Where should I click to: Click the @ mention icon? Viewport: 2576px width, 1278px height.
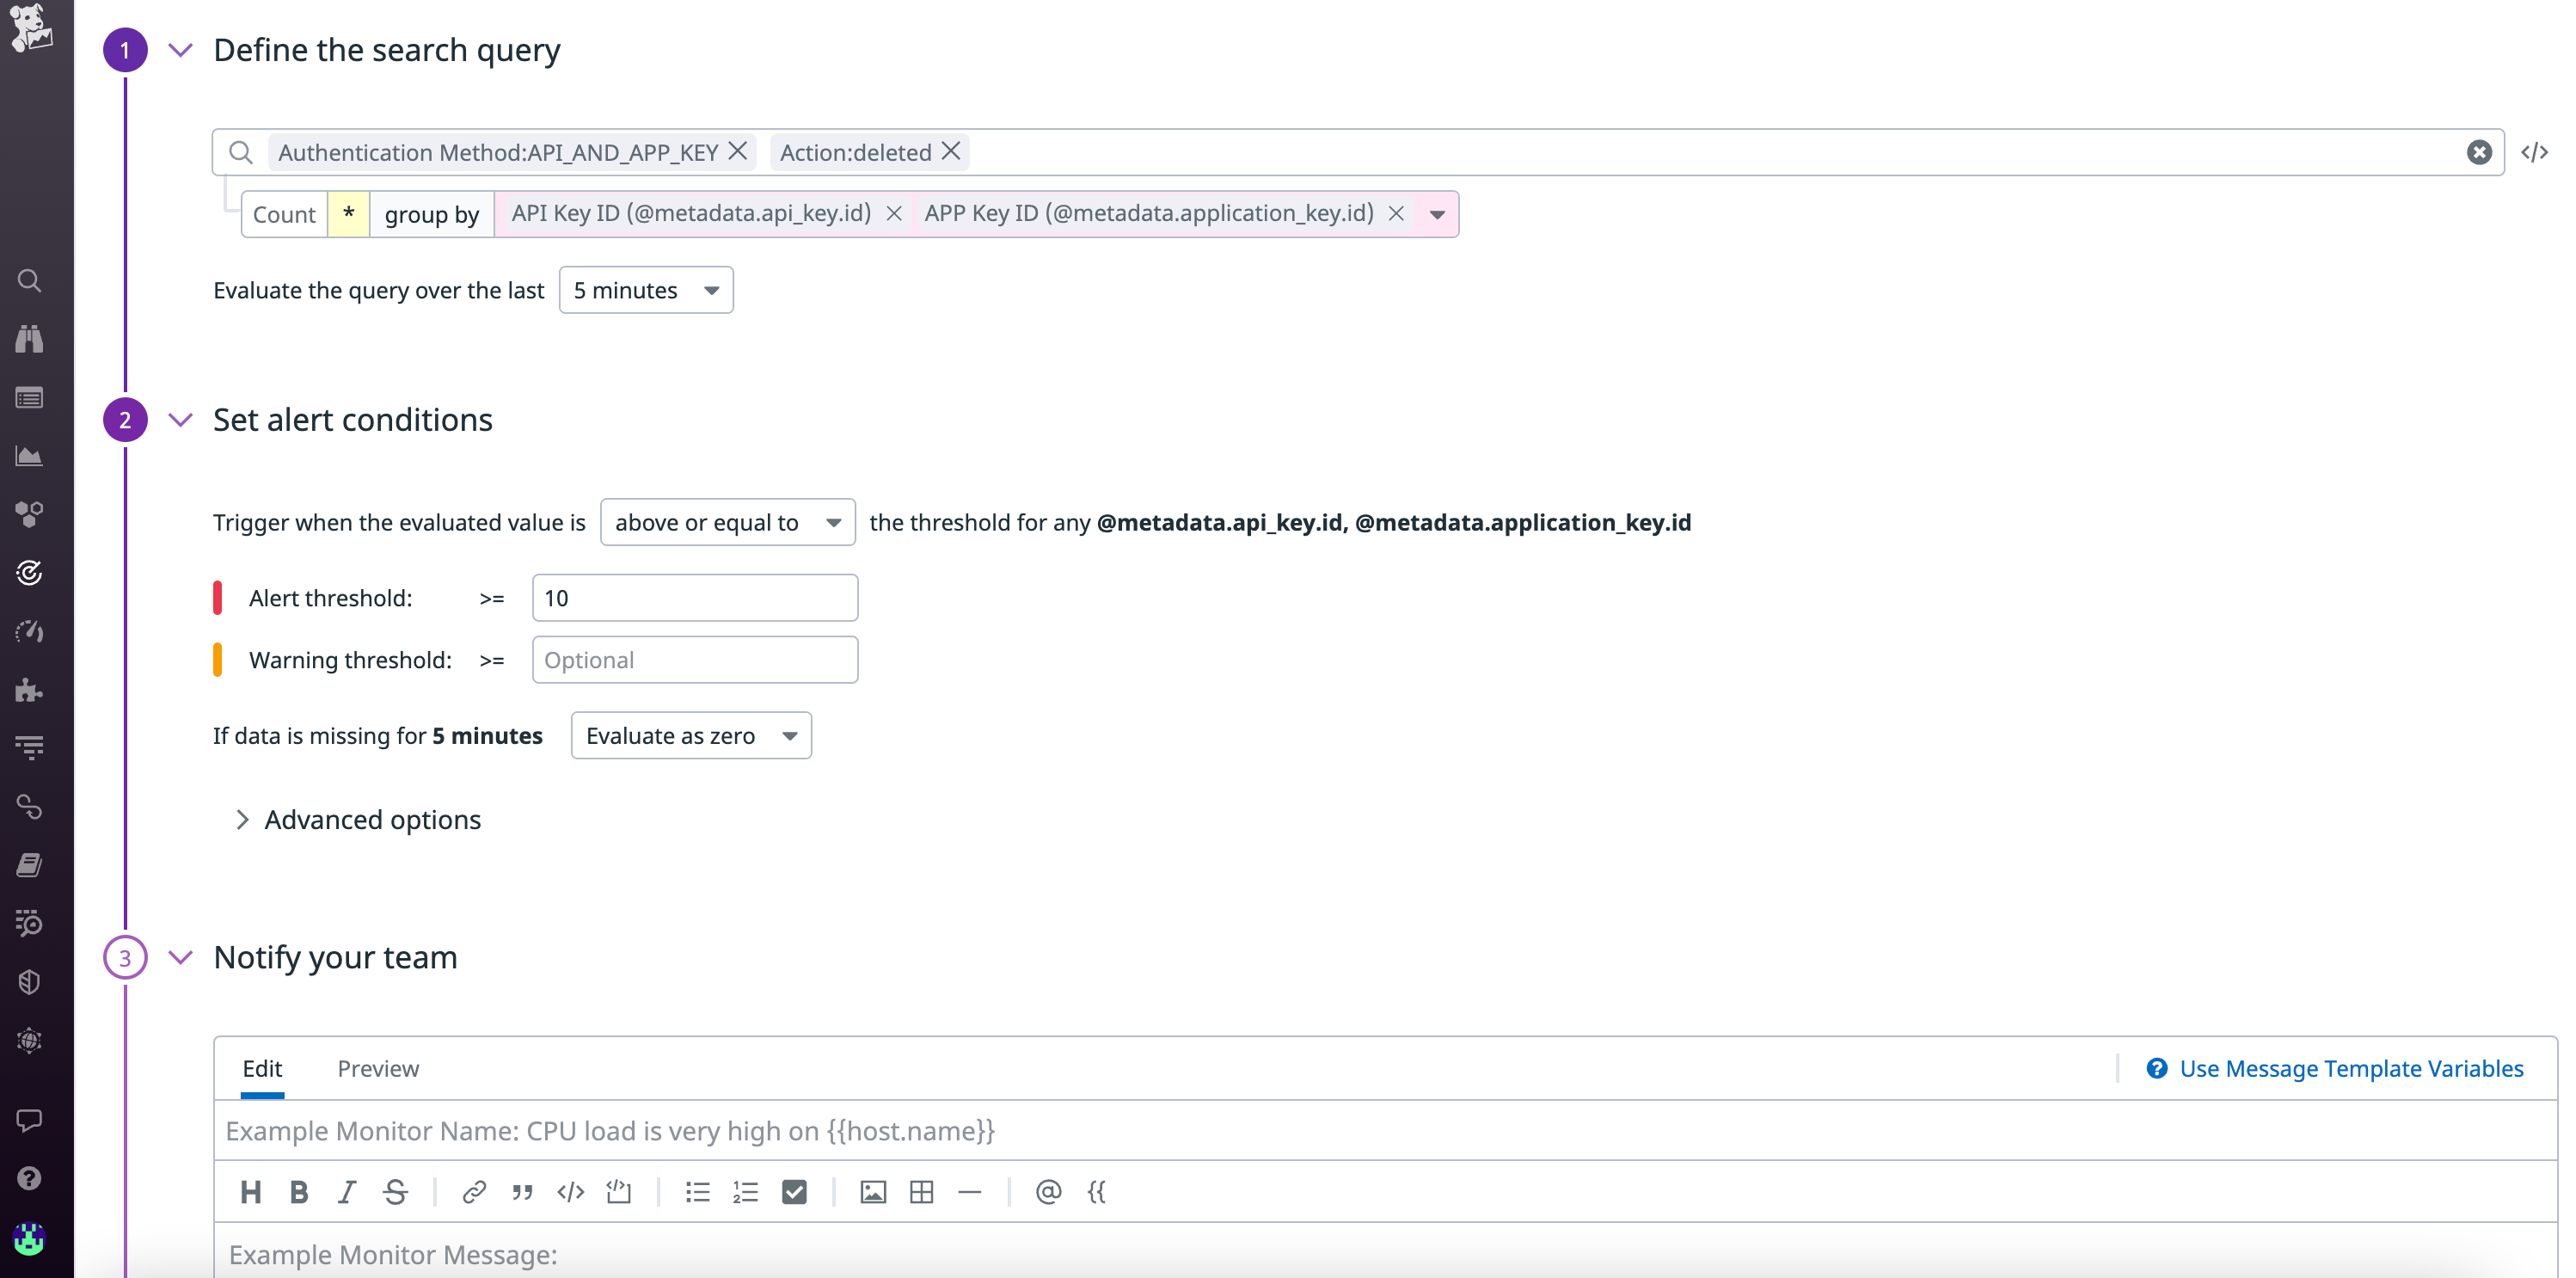coord(1047,1191)
